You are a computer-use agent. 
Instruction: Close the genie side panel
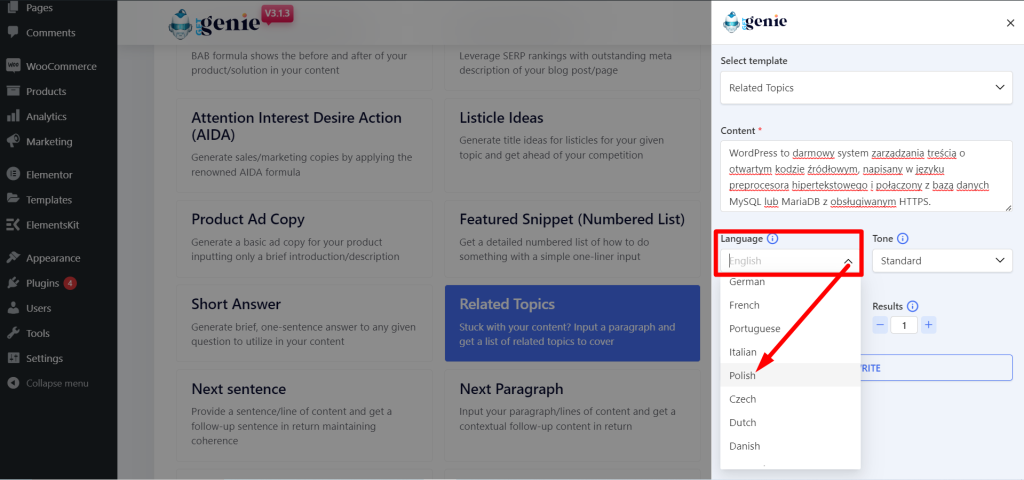tap(1010, 23)
